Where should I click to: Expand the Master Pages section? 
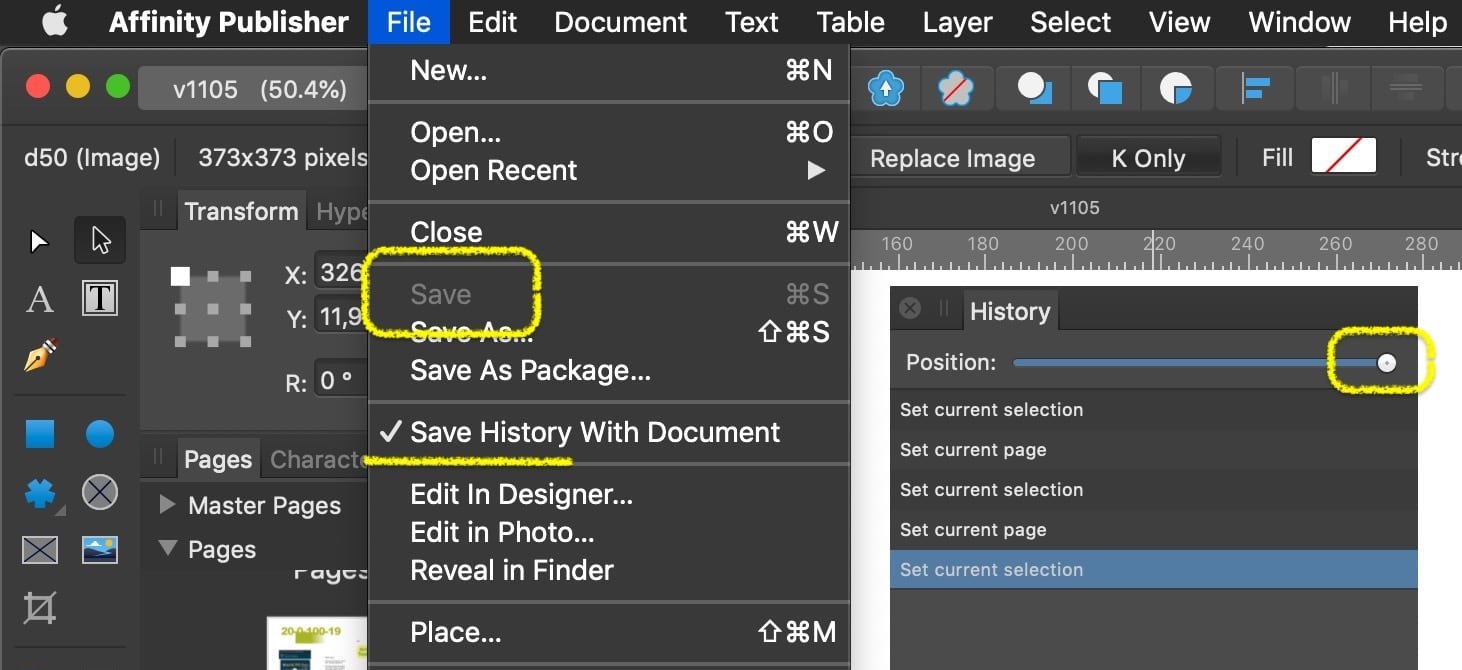tap(168, 505)
